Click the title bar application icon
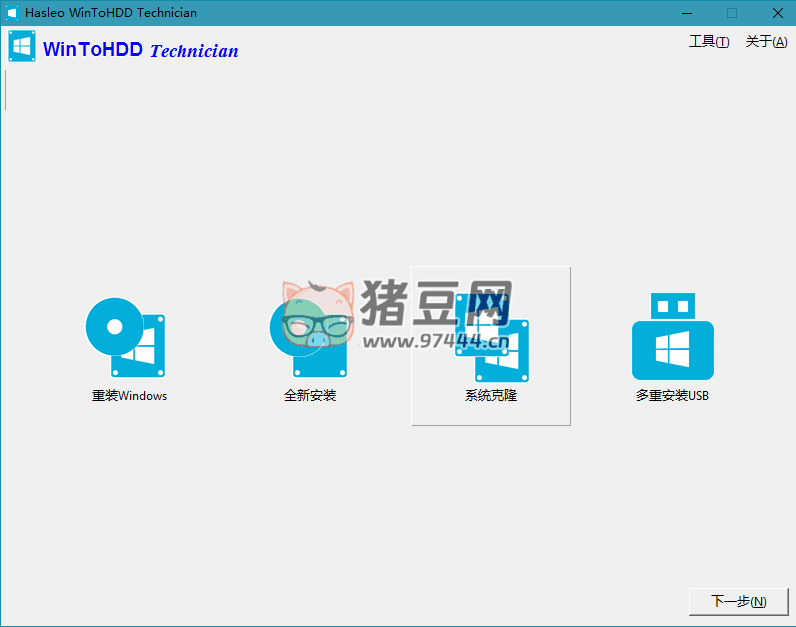Screen dimensions: 796x627 point(12,13)
